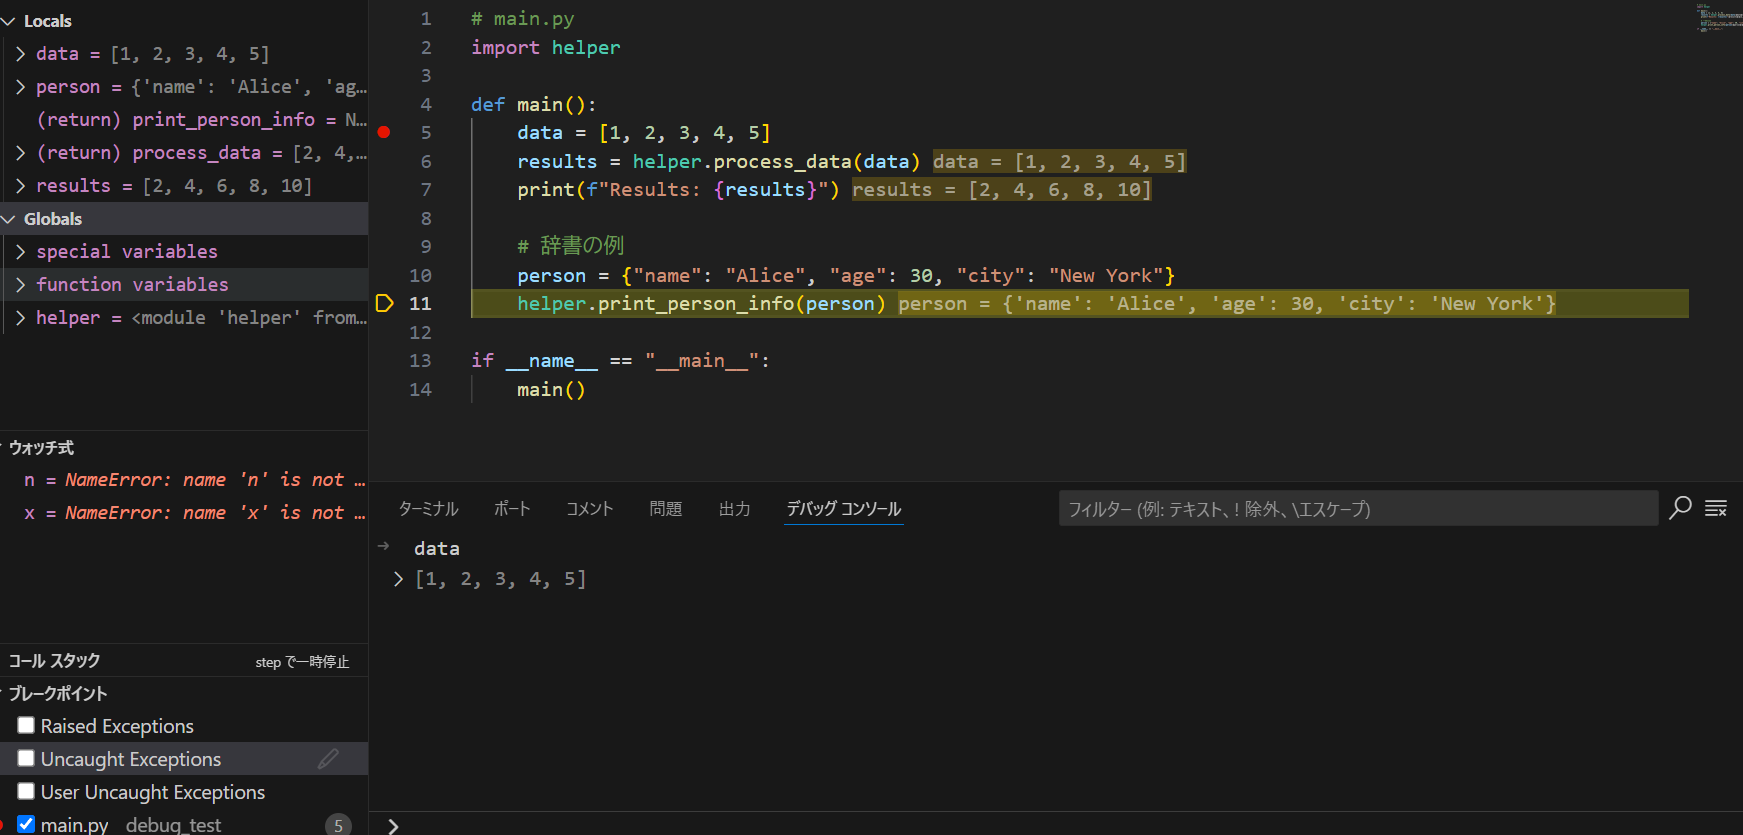Viewport: 1743px width, 835px height.
Task: Open the 出力 tab
Action: 734,508
